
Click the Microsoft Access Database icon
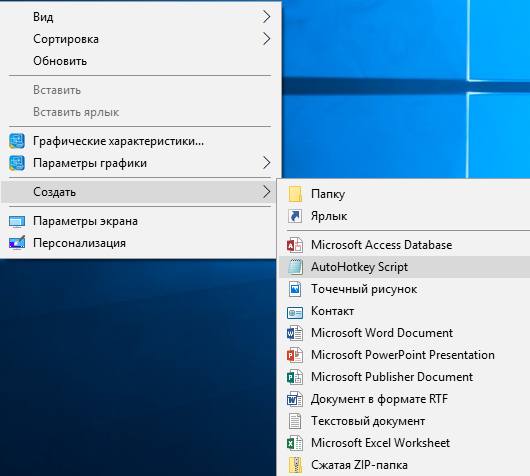click(x=295, y=245)
